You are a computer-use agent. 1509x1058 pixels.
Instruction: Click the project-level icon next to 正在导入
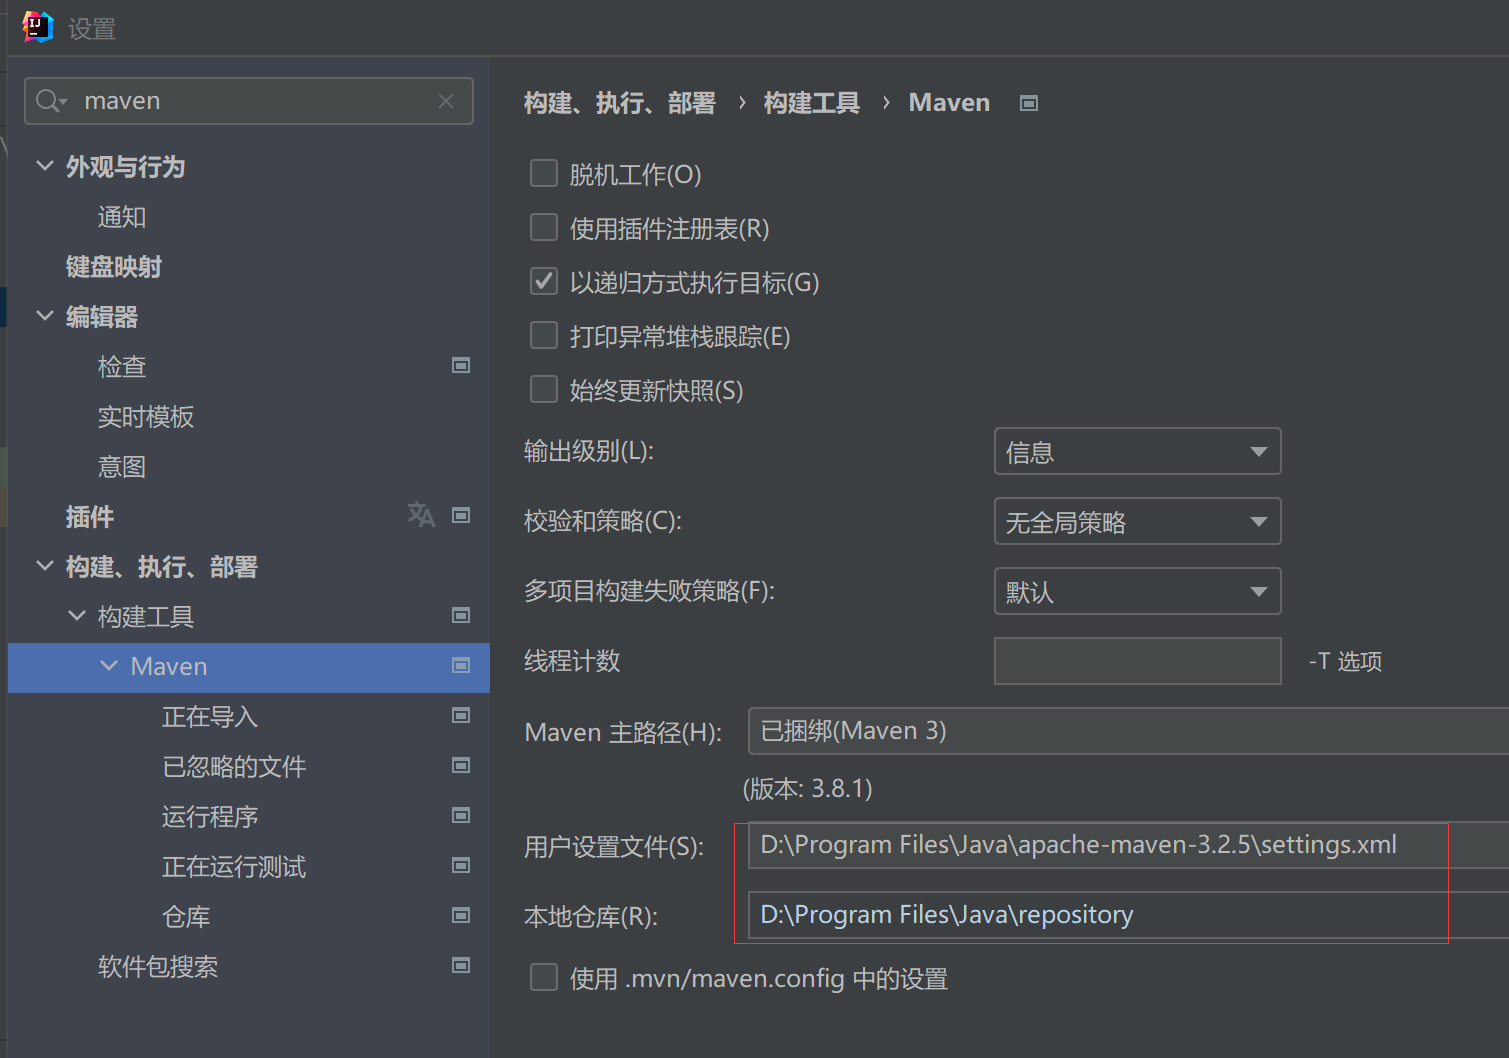461,715
